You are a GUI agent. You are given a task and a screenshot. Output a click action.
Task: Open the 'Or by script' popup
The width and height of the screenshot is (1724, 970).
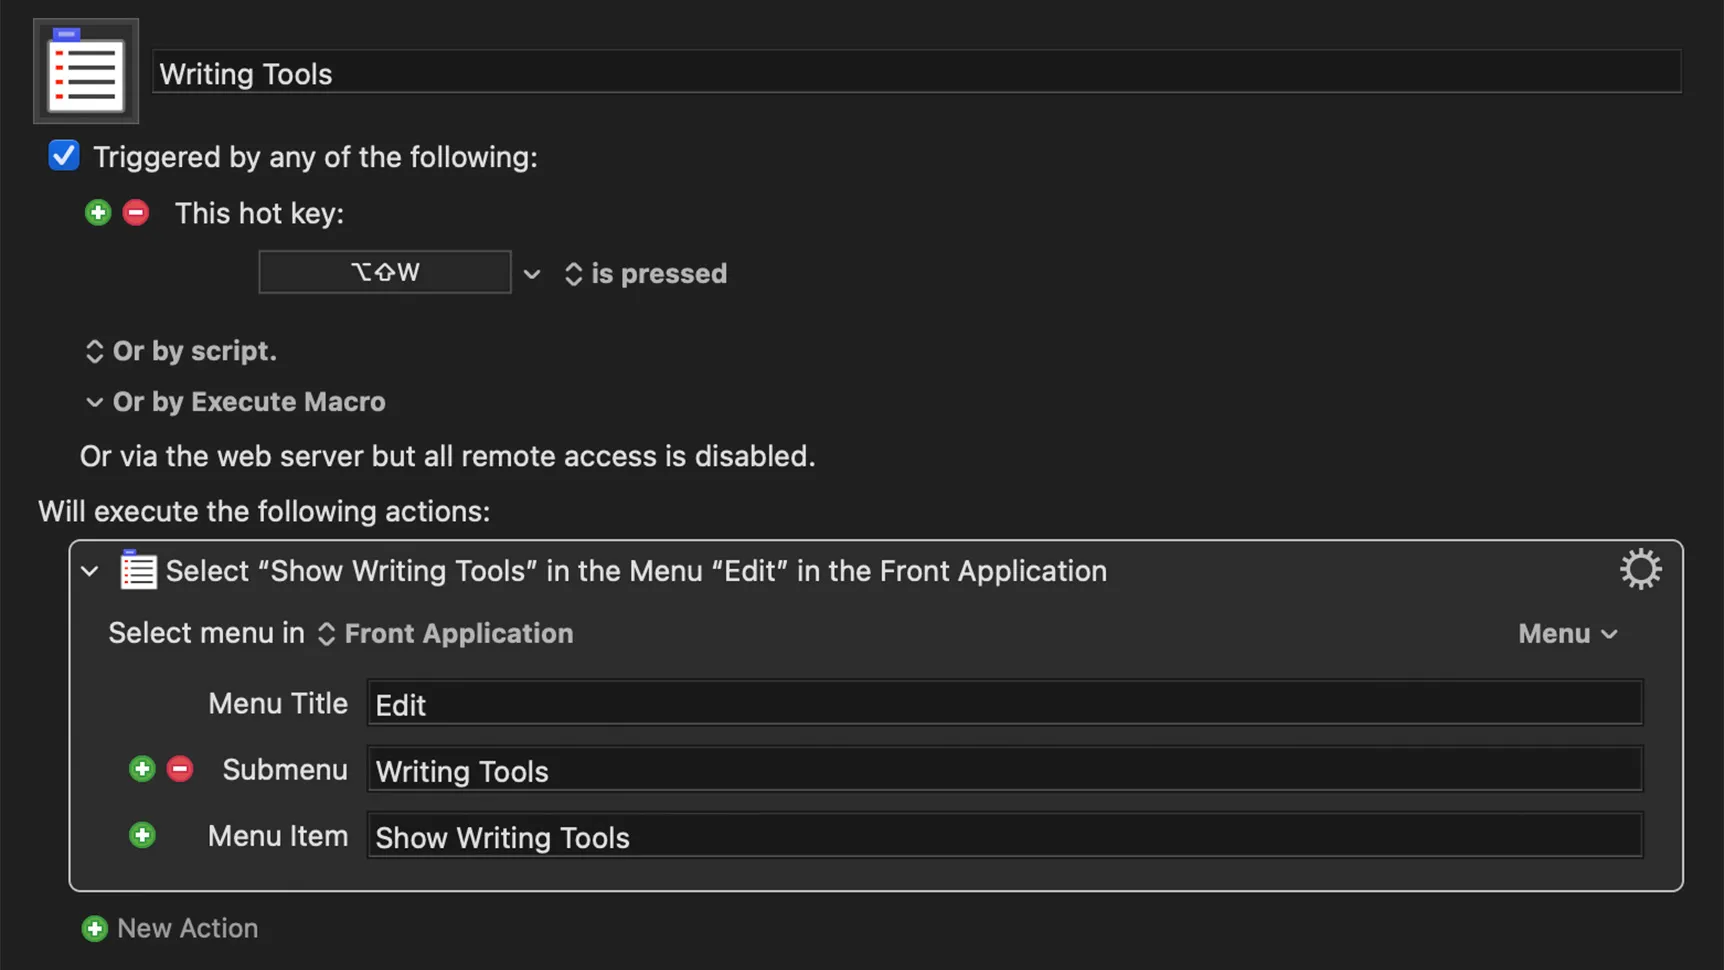pos(181,351)
